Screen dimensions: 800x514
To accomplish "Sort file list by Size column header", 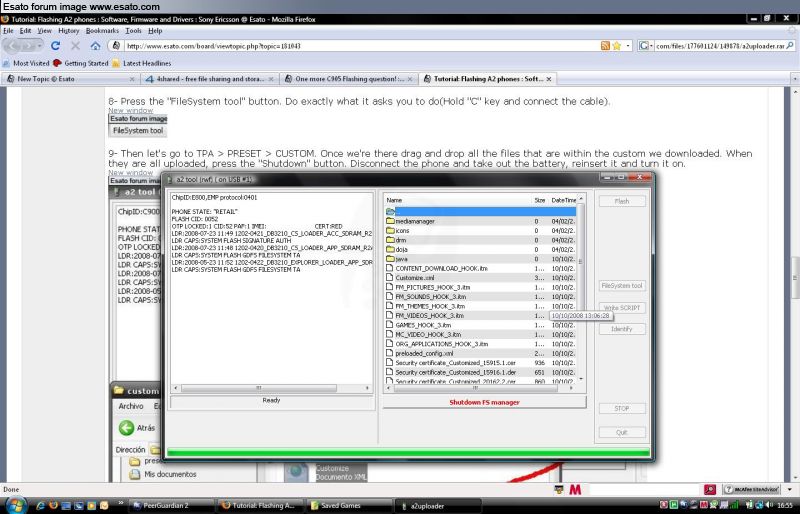I will point(540,200).
